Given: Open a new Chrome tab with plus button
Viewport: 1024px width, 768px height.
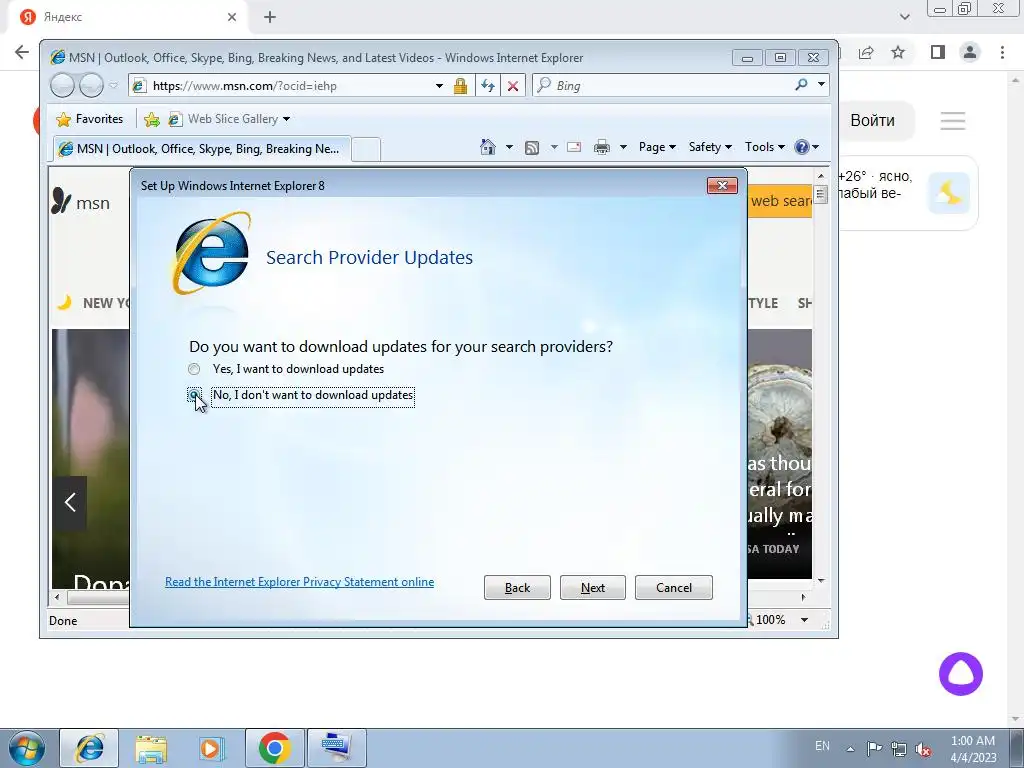Looking at the screenshot, I should coord(270,17).
